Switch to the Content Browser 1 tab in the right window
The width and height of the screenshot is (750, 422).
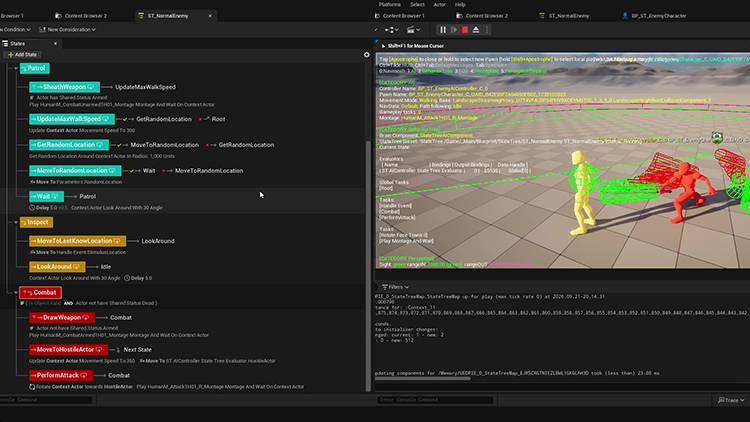(x=399, y=16)
